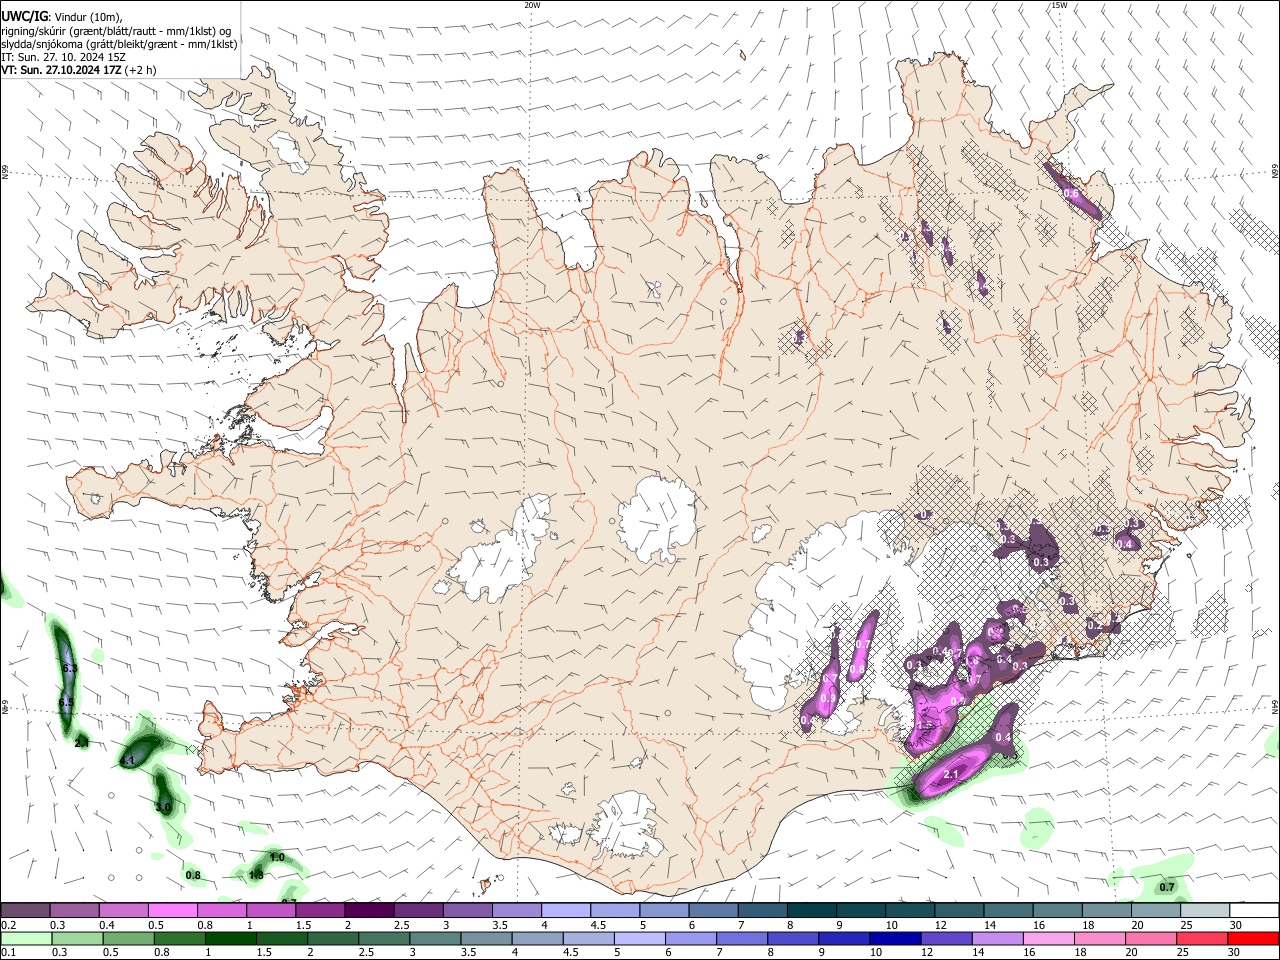1280x960 pixels.
Task: Pick the lower legend swatch between 25 and 30
Action: click(x=1203, y=938)
